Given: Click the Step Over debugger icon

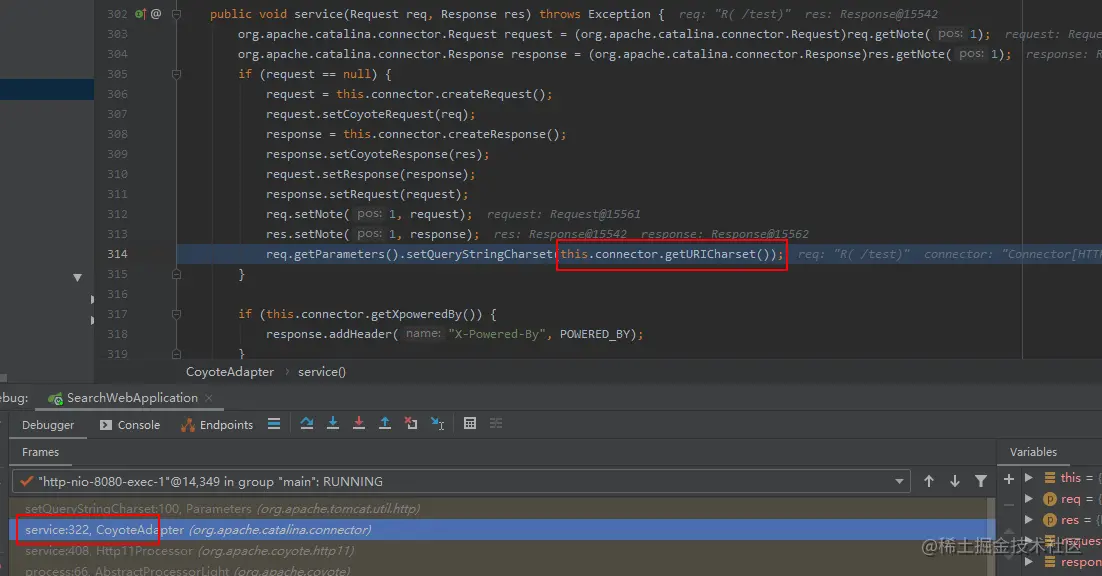Looking at the screenshot, I should click(x=307, y=424).
